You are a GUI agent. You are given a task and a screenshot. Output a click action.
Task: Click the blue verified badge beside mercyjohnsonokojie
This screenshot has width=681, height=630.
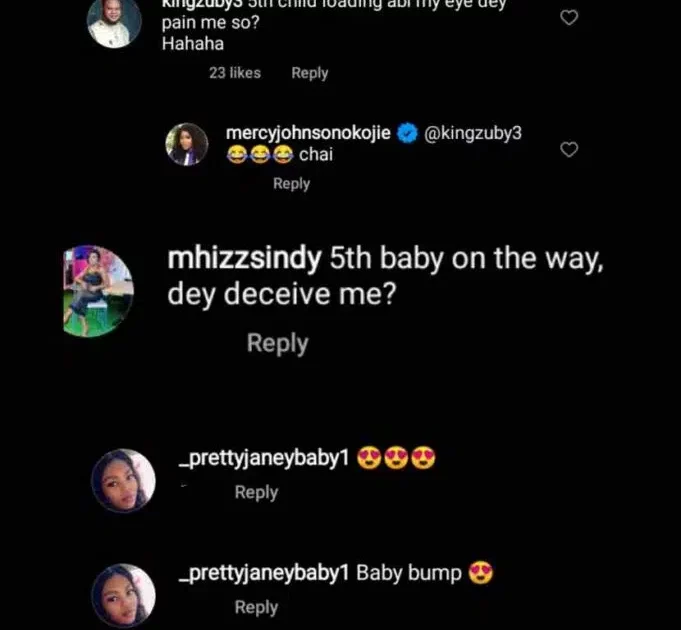click(408, 134)
